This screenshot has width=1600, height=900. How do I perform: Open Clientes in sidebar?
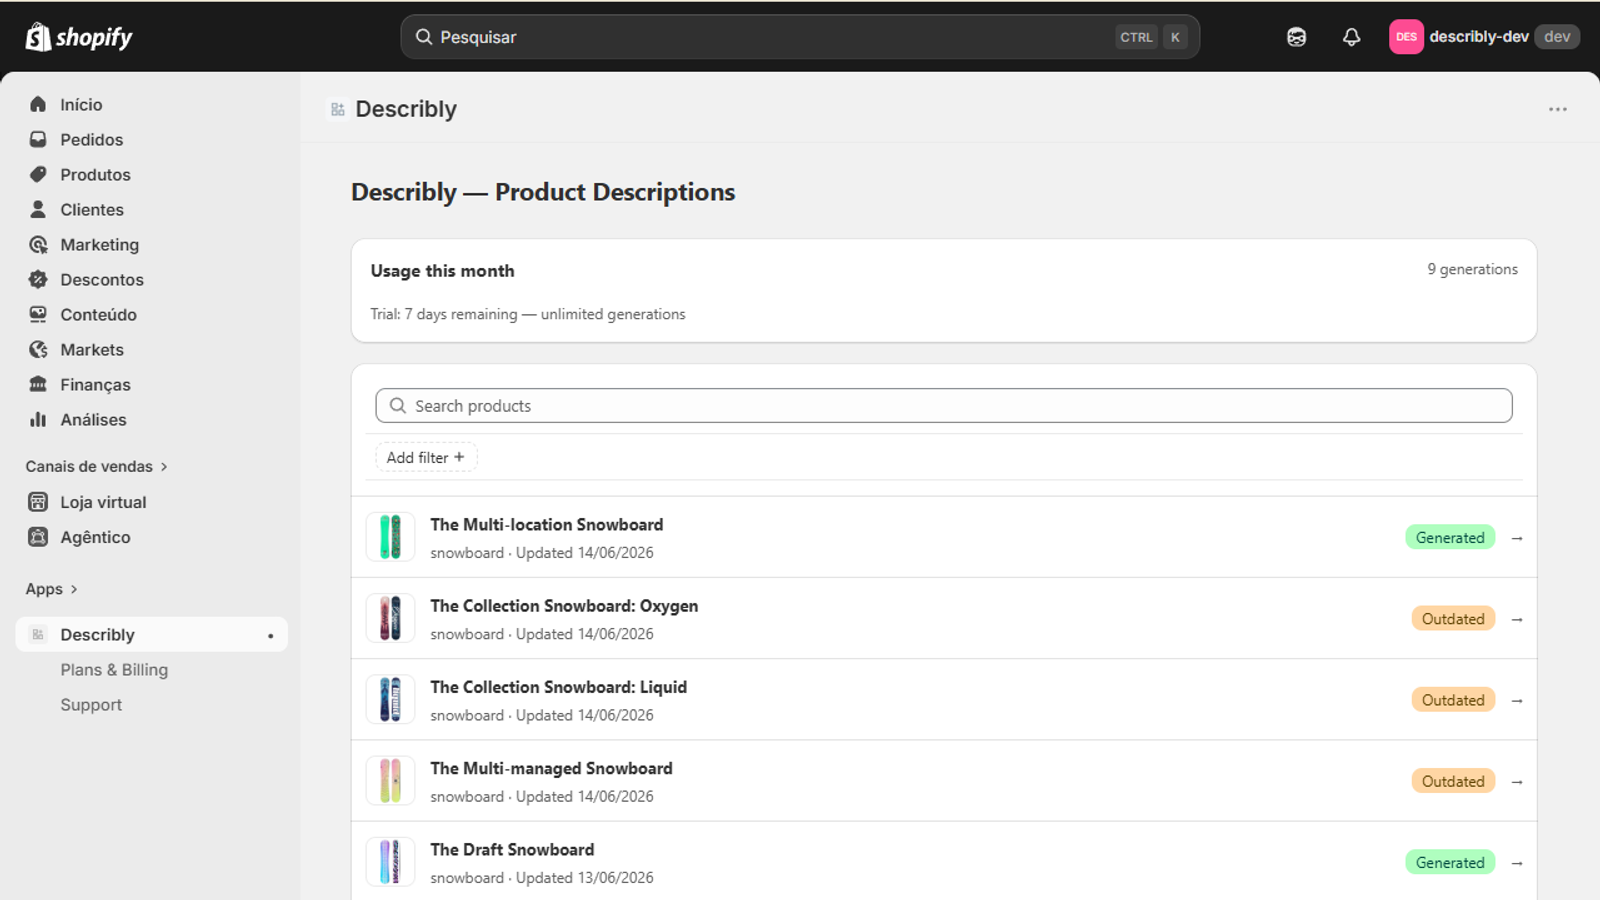tap(151, 209)
